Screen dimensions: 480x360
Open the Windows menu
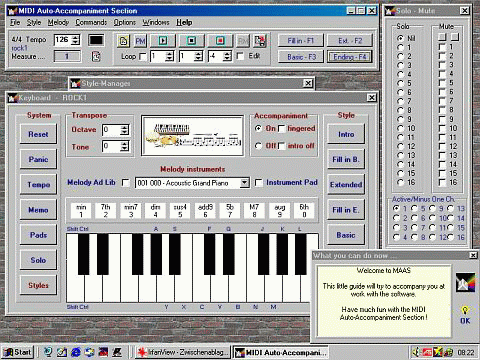156,22
